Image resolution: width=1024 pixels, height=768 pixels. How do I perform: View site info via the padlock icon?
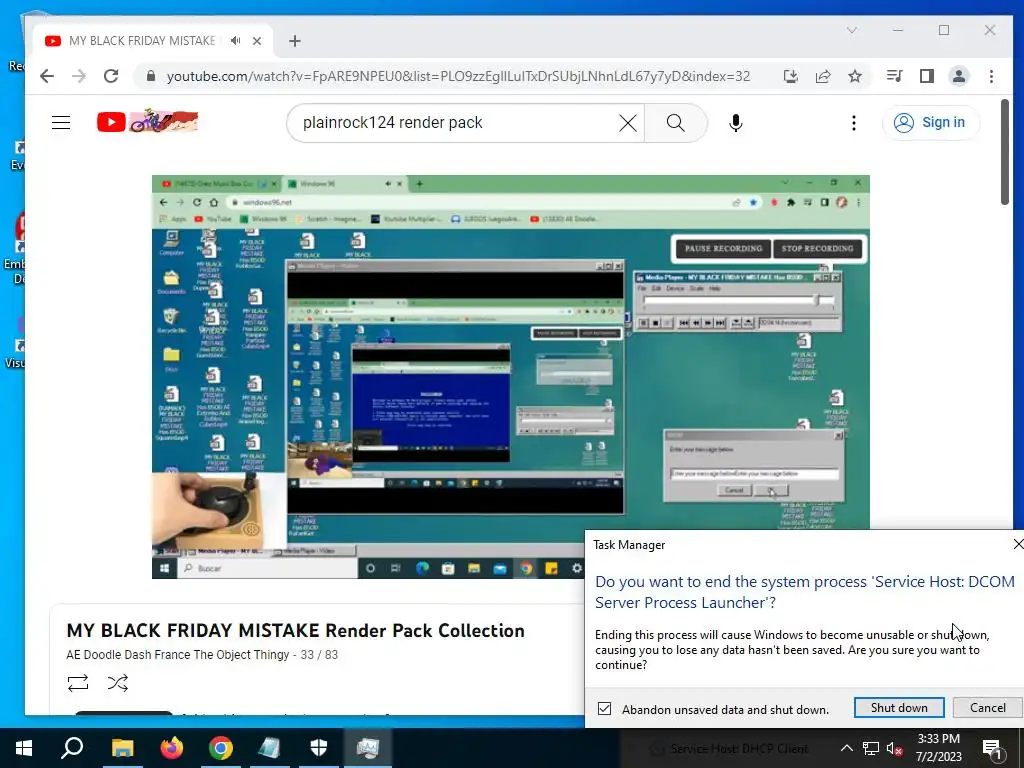tap(151, 76)
